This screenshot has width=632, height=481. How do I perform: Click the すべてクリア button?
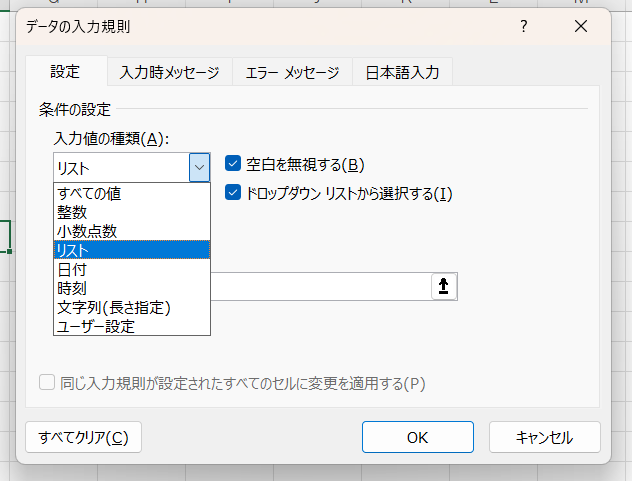tap(84, 437)
